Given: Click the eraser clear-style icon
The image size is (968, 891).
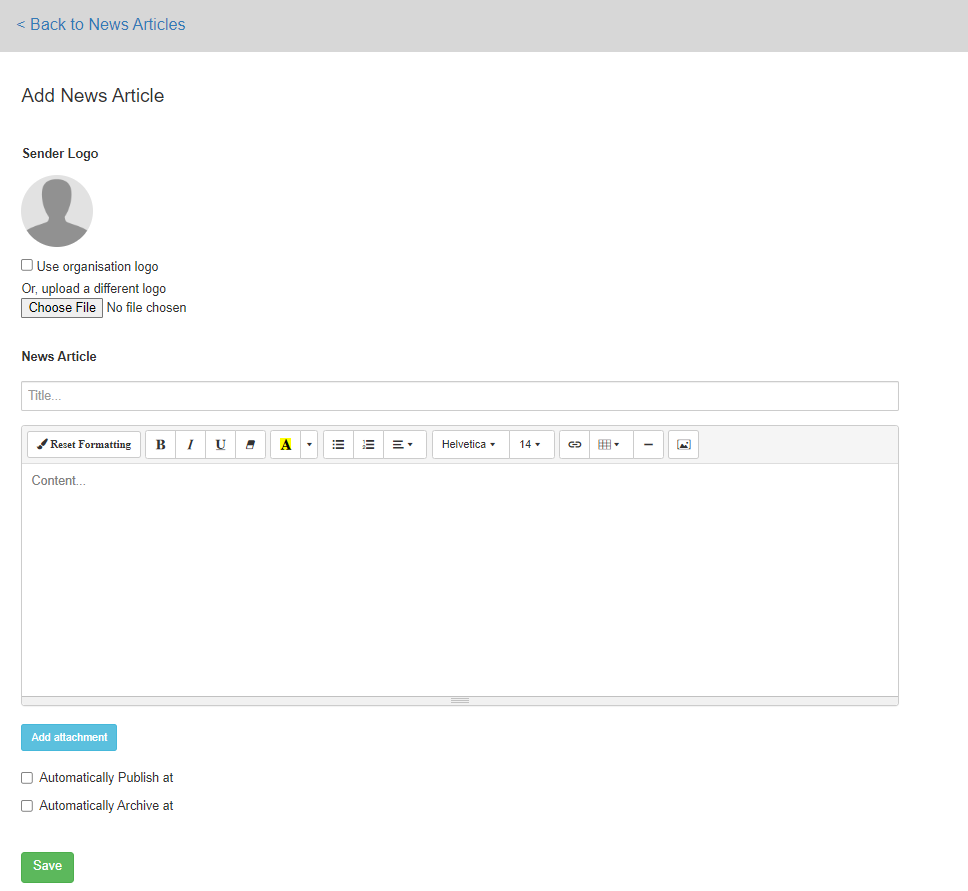Looking at the screenshot, I should pyautogui.click(x=250, y=445).
